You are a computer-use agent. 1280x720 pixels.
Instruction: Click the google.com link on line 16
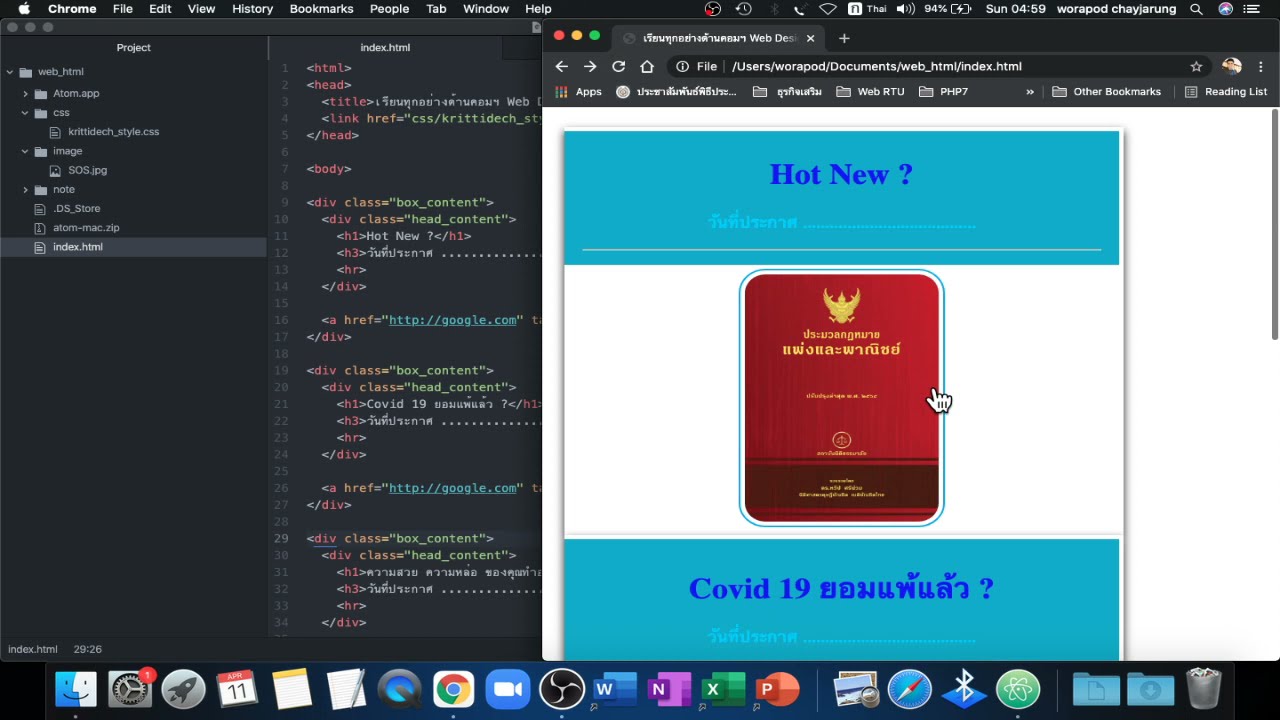pyautogui.click(x=453, y=320)
